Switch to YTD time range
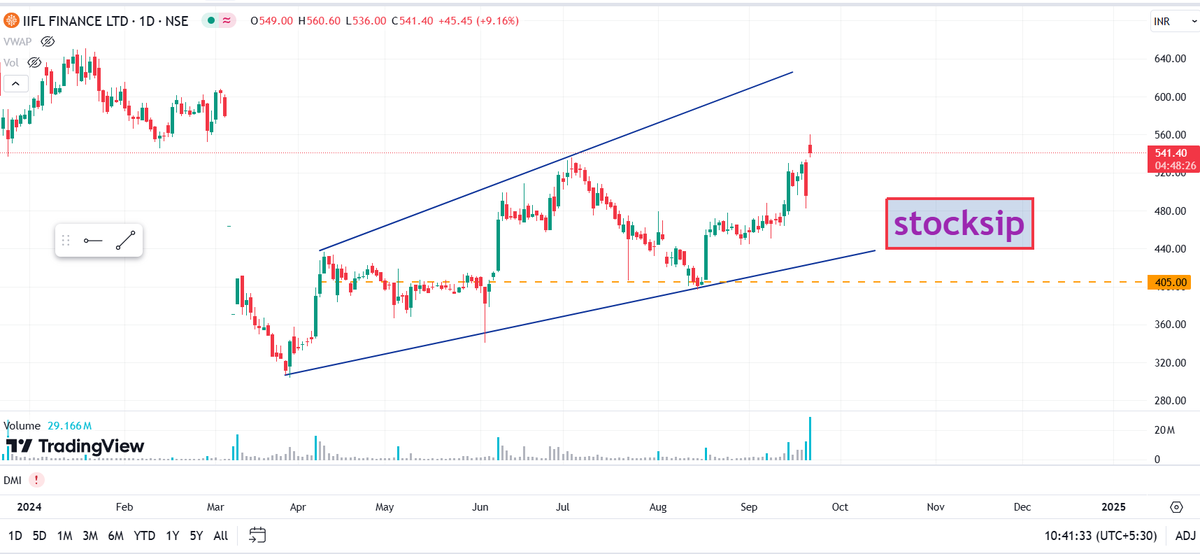This screenshot has height=554, width=1200. pos(145,535)
